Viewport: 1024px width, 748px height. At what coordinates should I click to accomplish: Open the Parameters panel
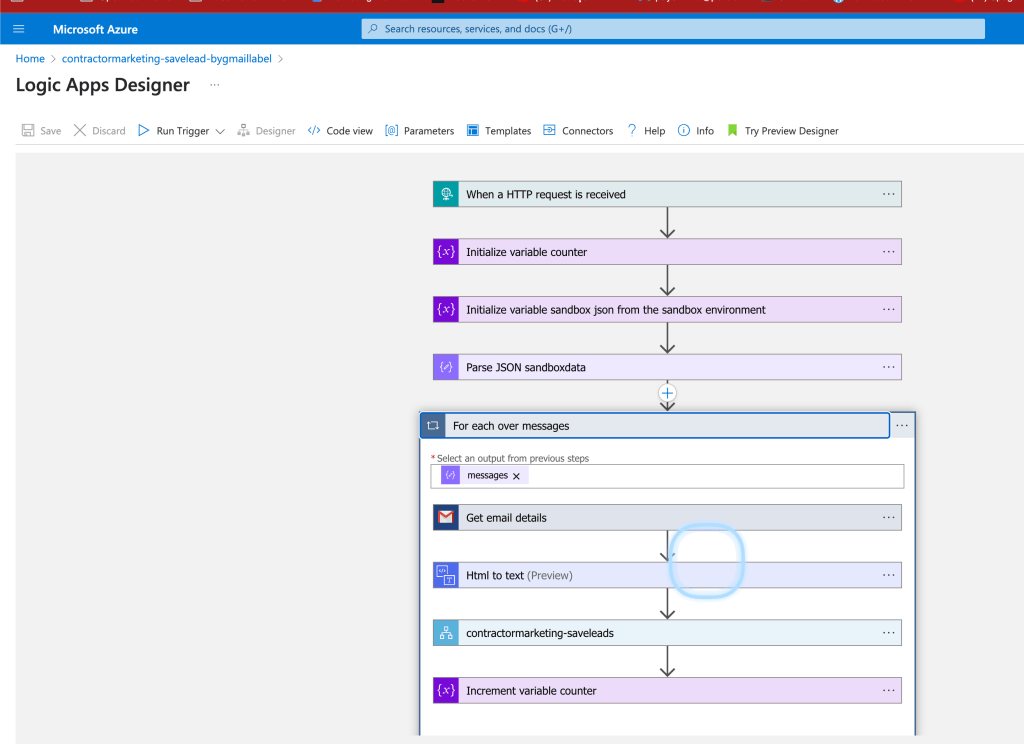pyautogui.click(x=428, y=131)
